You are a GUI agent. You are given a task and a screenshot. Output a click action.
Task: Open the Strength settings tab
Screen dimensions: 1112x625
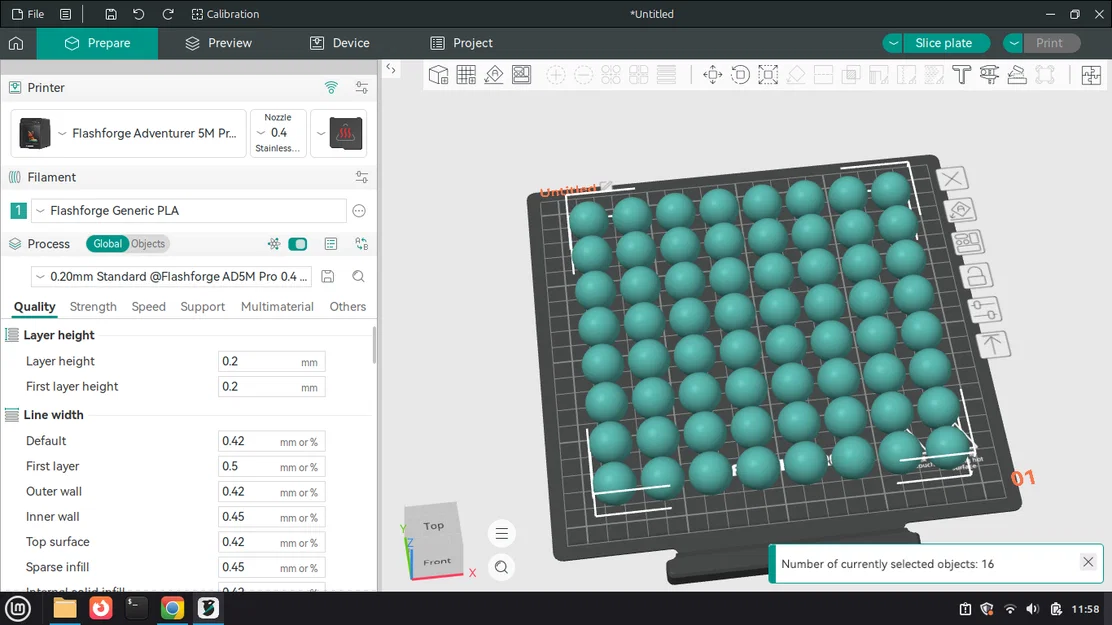click(93, 307)
